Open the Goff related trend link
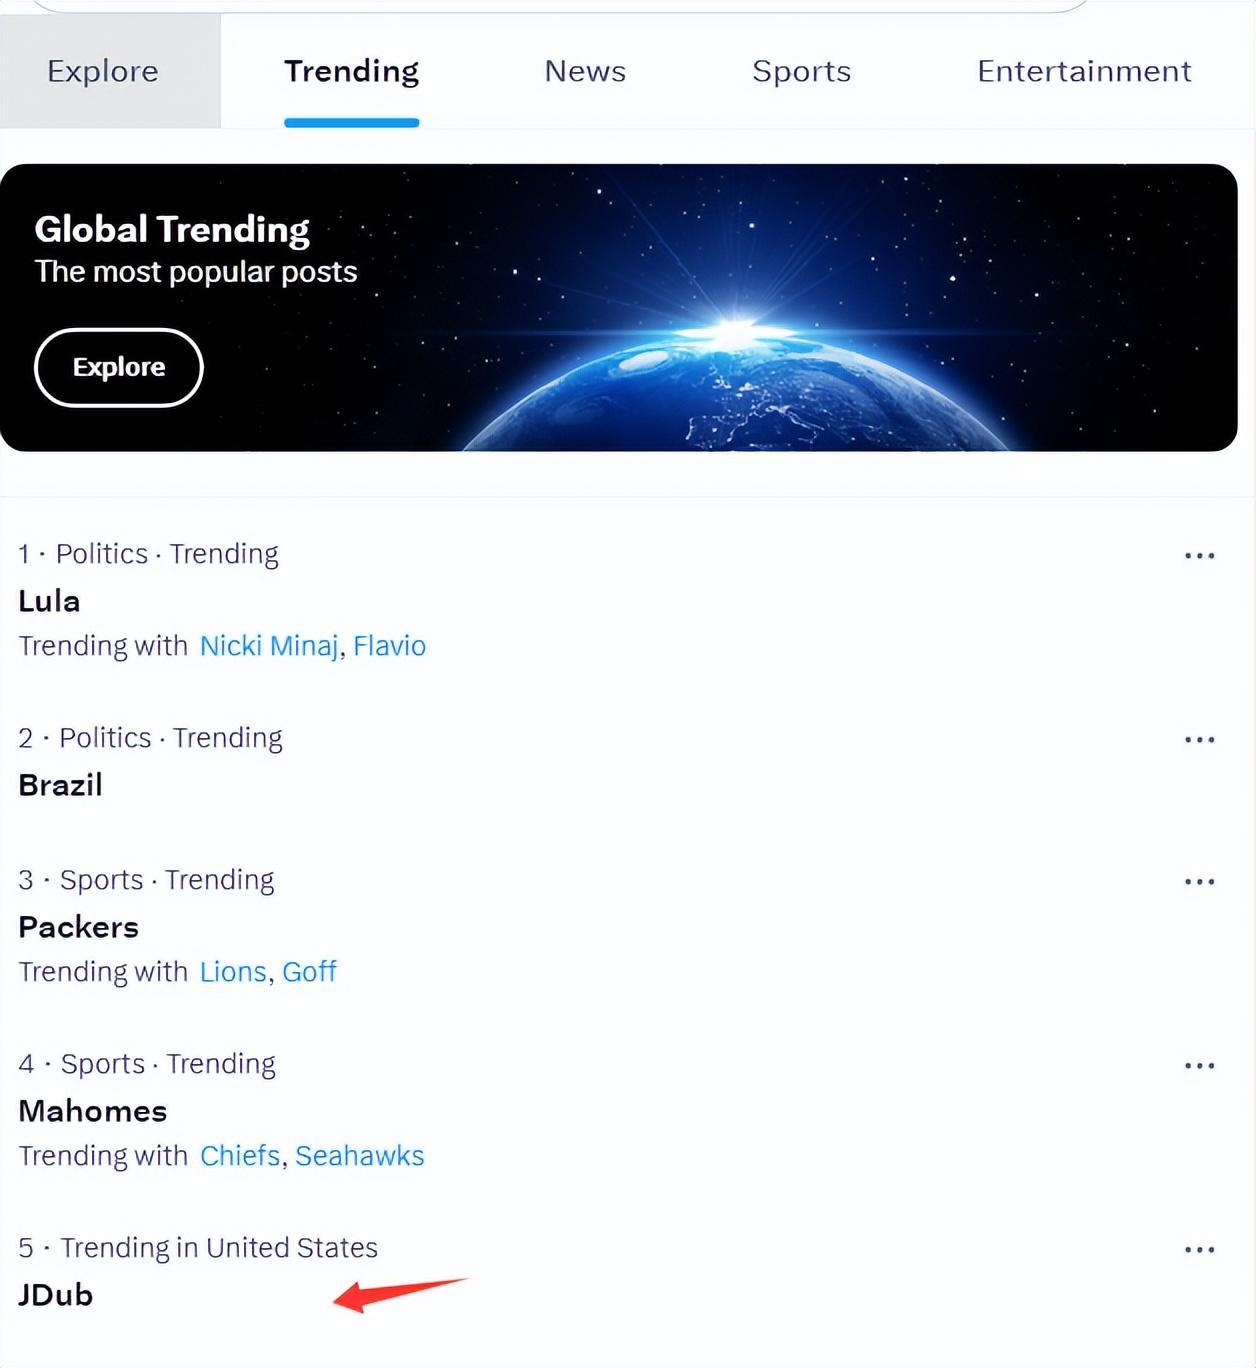This screenshot has height=1368, width=1256. coord(309,972)
